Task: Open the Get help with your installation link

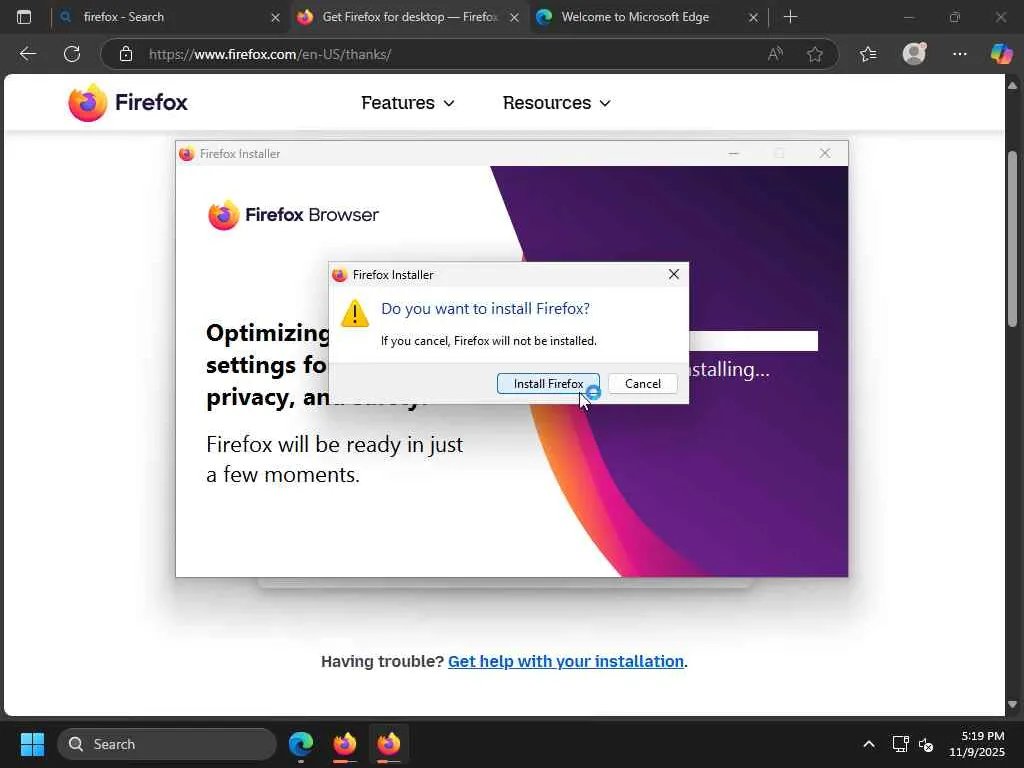Action: [566, 662]
